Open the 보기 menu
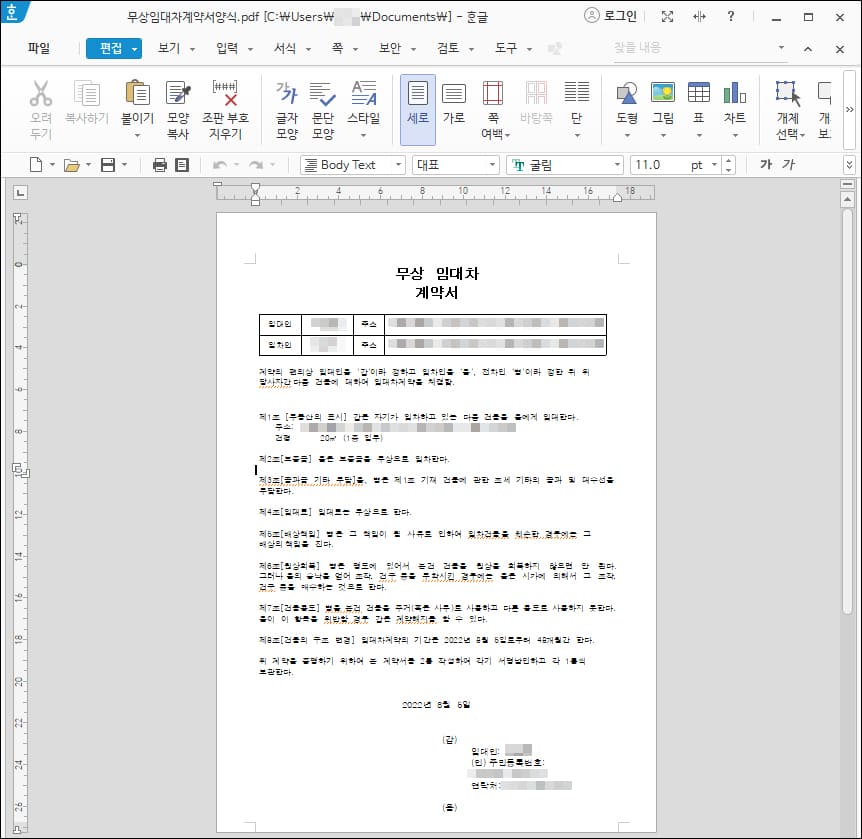The height and width of the screenshot is (839, 862). [x=176, y=48]
